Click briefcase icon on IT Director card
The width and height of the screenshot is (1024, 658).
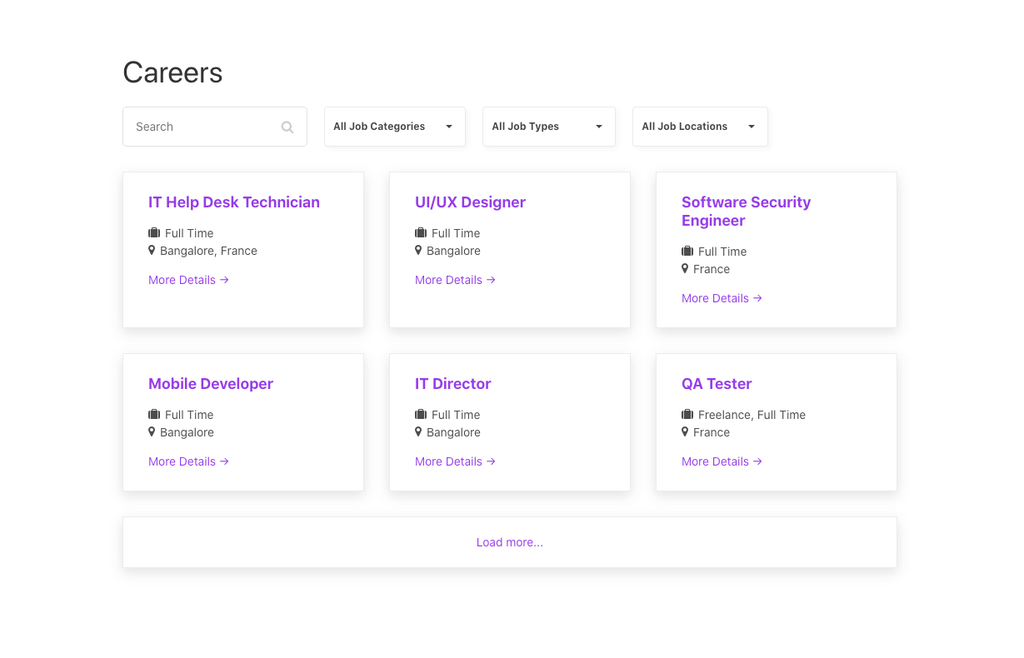coord(420,414)
